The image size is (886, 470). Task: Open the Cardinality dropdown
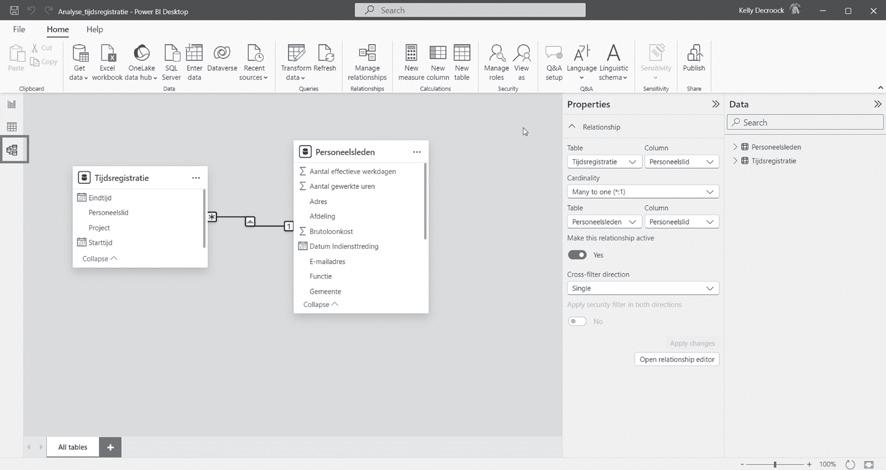tap(643, 192)
